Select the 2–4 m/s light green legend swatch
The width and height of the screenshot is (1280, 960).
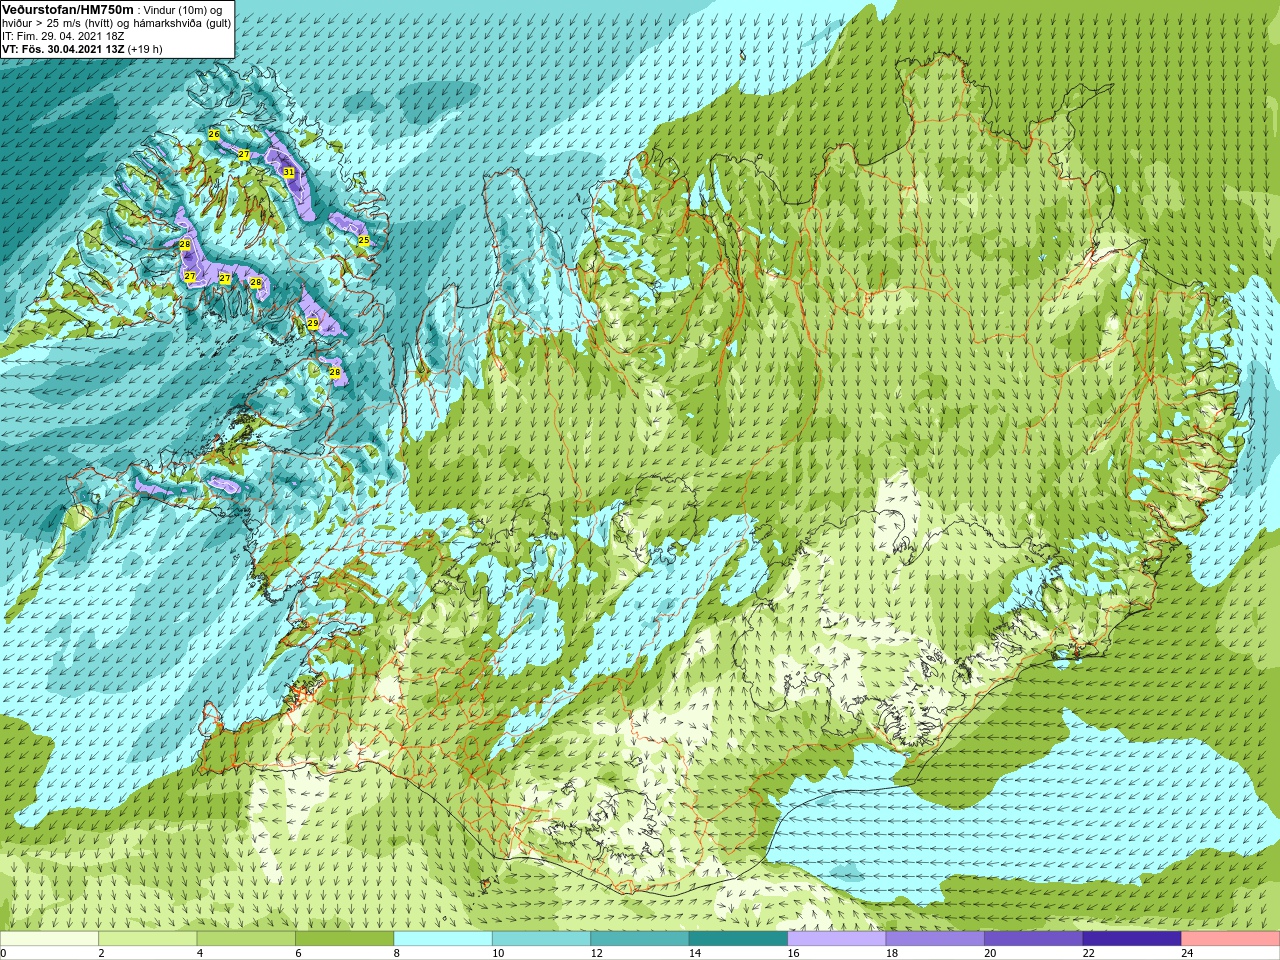coord(148,939)
